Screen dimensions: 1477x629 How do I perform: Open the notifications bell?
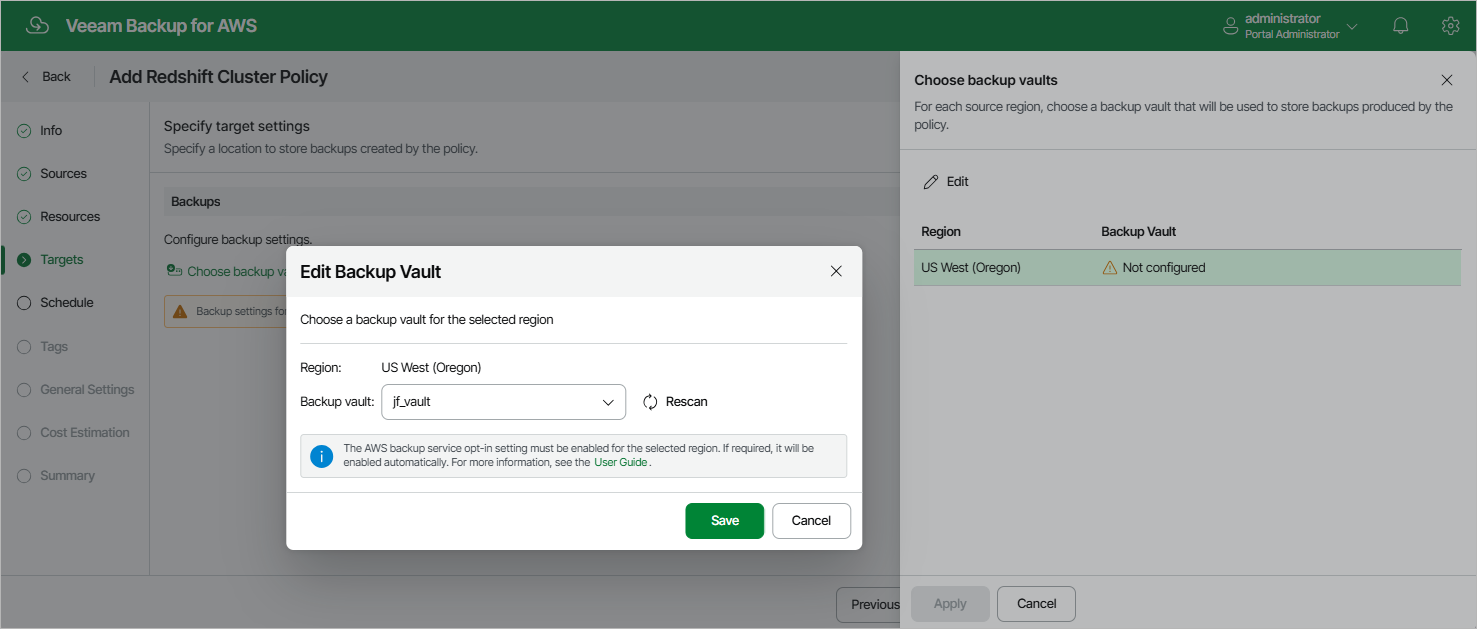[1401, 26]
